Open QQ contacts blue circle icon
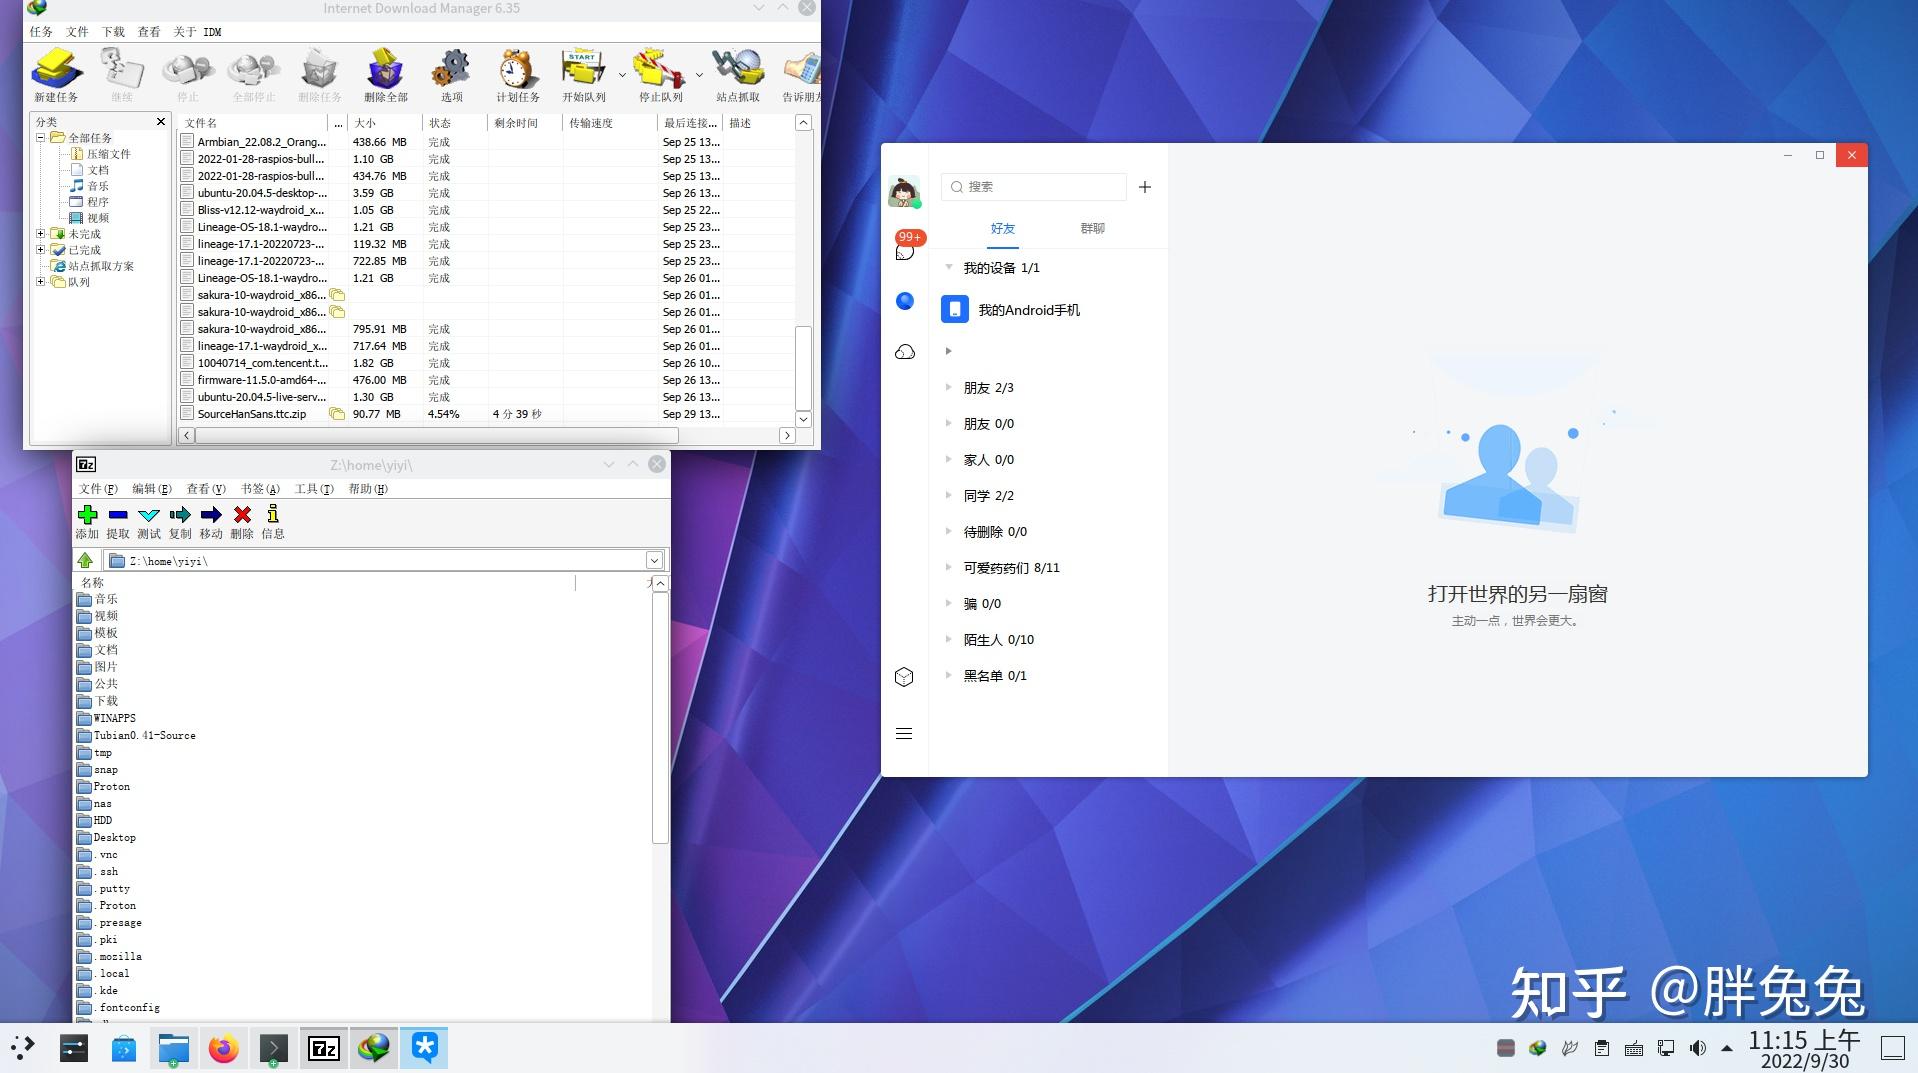1918x1073 pixels. coord(905,301)
